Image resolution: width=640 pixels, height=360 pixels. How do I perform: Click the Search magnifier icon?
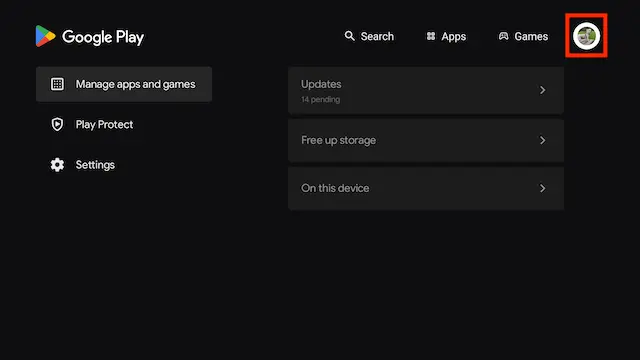349,36
